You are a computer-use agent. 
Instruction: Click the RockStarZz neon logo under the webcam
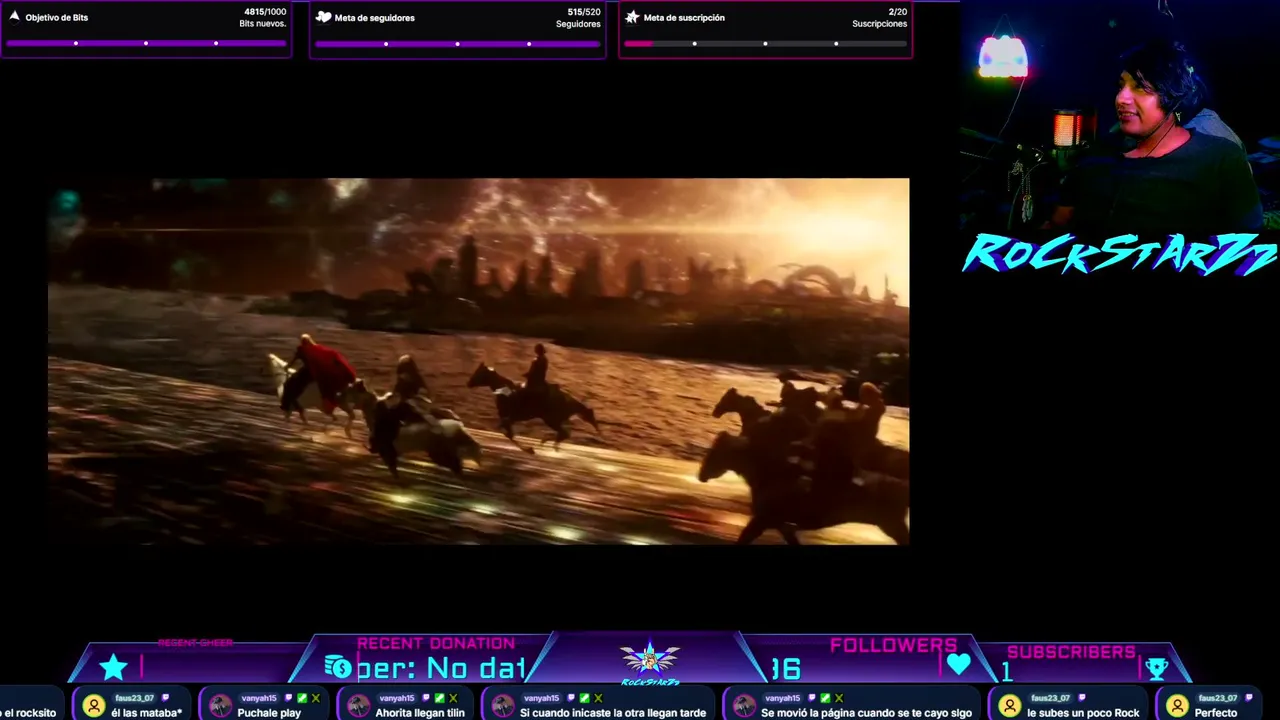pyautogui.click(x=1120, y=253)
